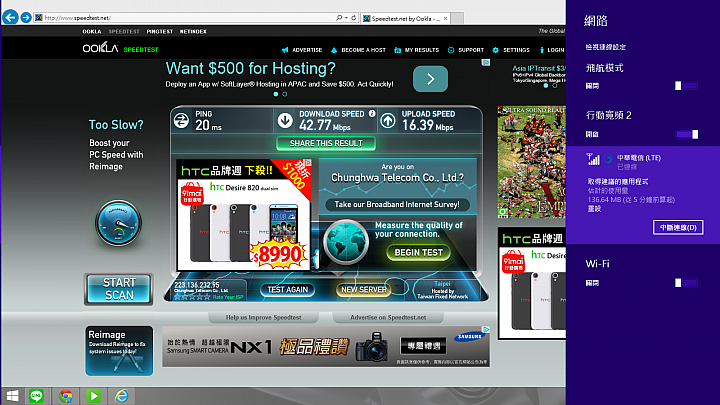This screenshot has height=405, width=720.
Task: Toggle mobile broadband 2 switch
Action: [686, 134]
